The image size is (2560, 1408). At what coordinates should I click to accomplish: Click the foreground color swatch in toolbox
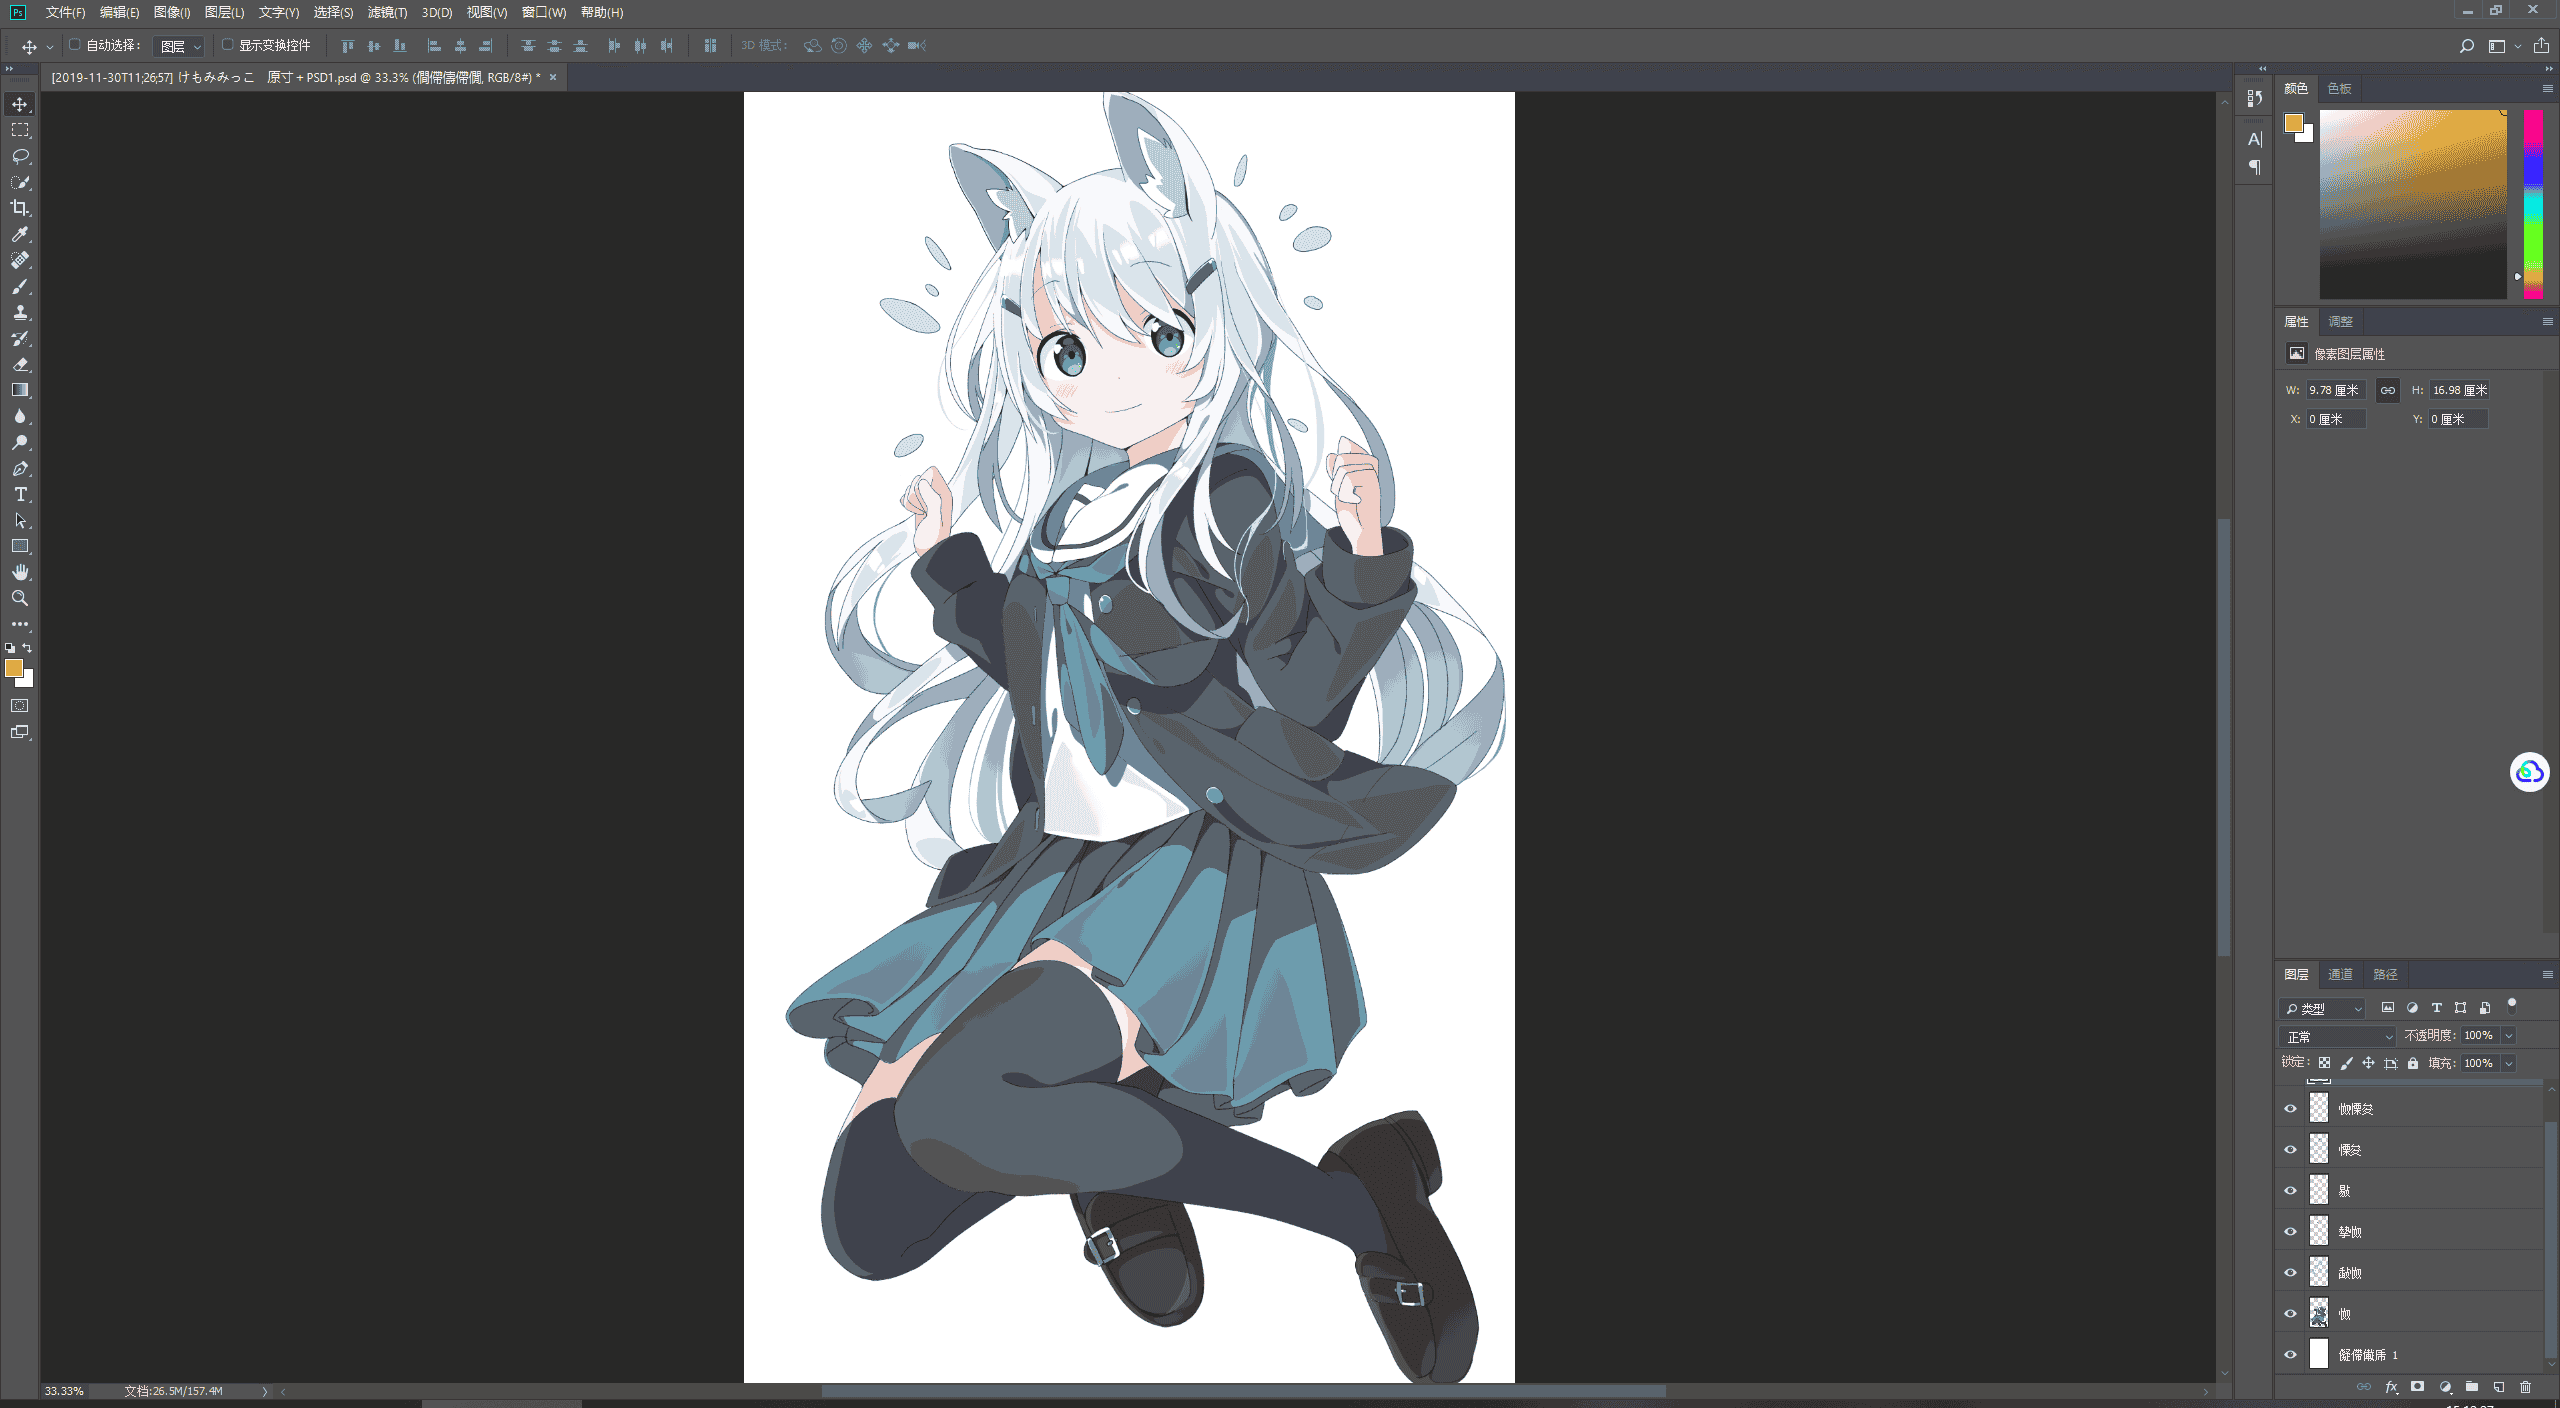click(13, 668)
